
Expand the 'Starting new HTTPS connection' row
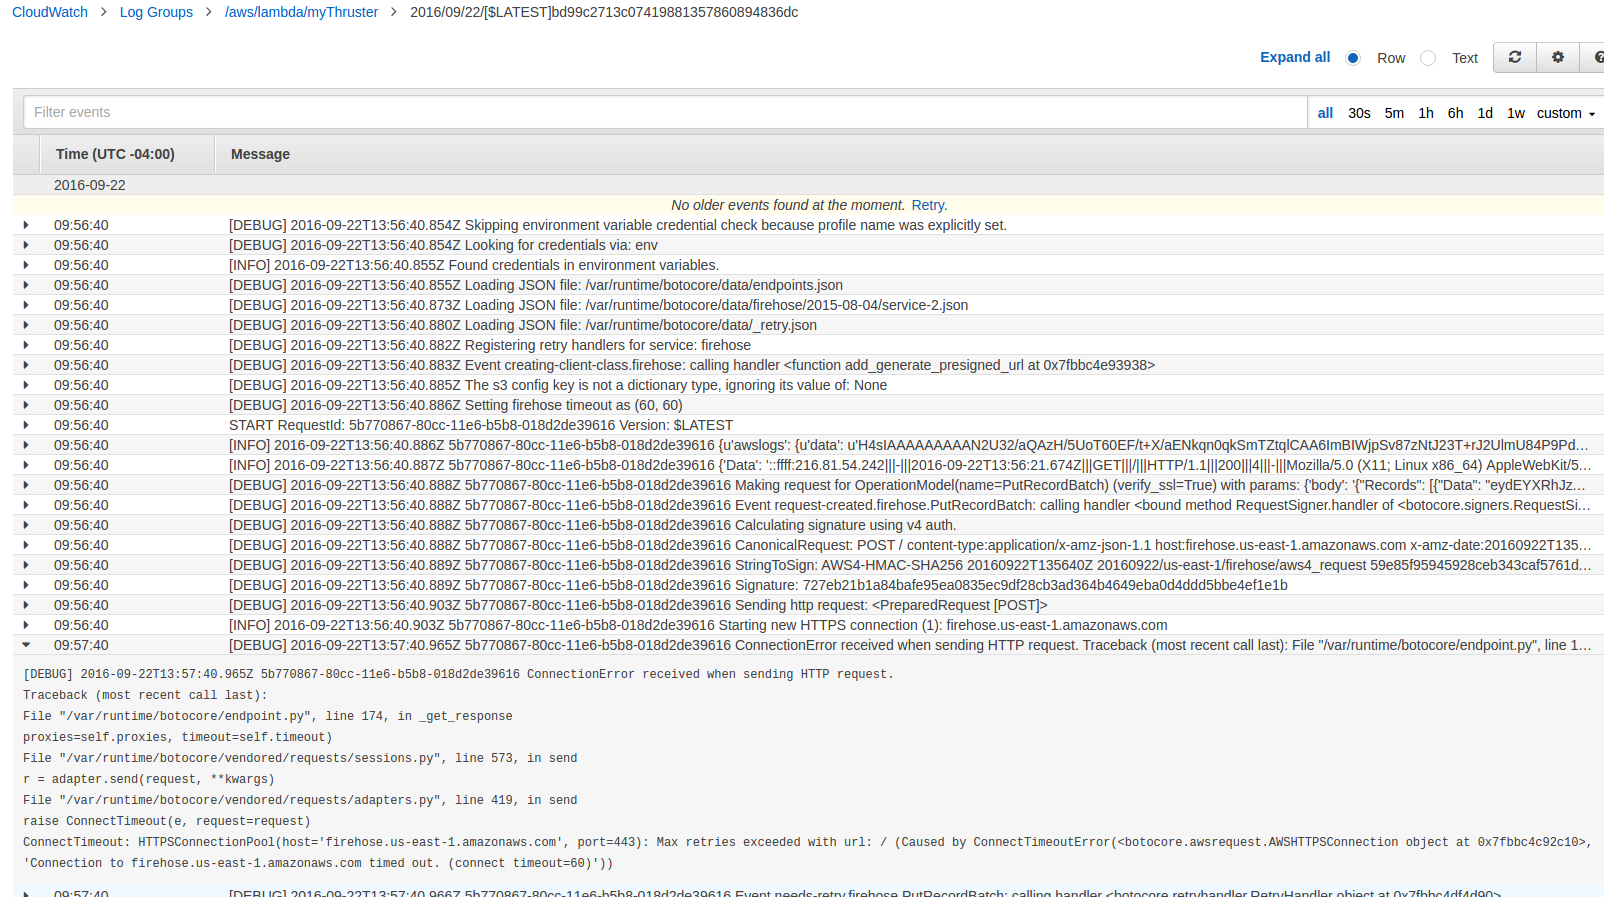26,625
